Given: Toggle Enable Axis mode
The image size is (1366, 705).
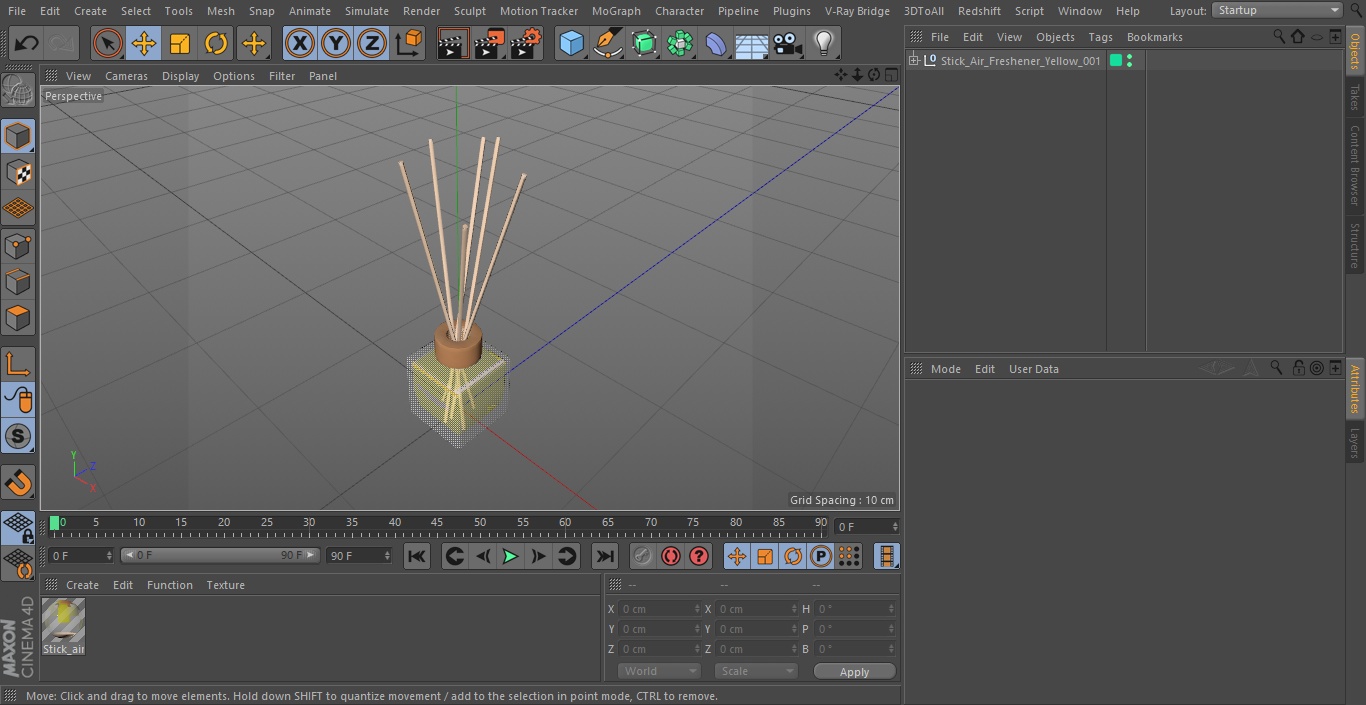Looking at the screenshot, I should (x=18, y=363).
